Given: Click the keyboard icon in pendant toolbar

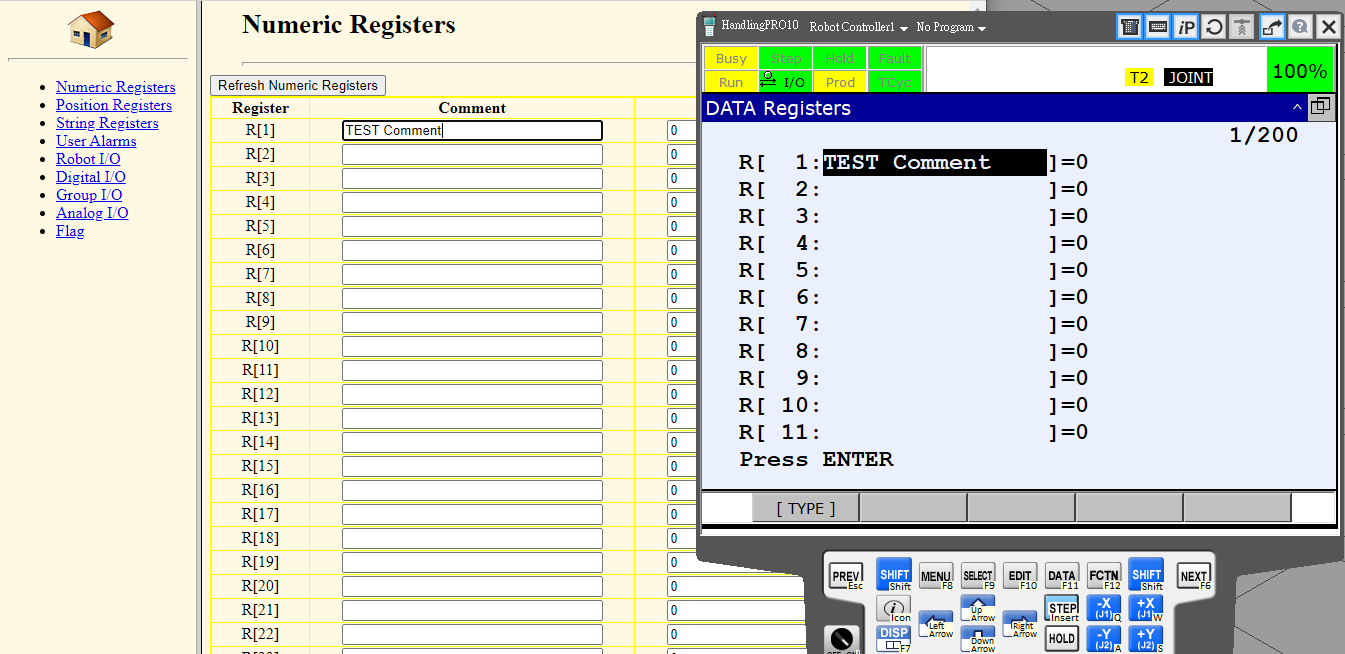Looking at the screenshot, I should pyautogui.click(x=1157, y=27).
